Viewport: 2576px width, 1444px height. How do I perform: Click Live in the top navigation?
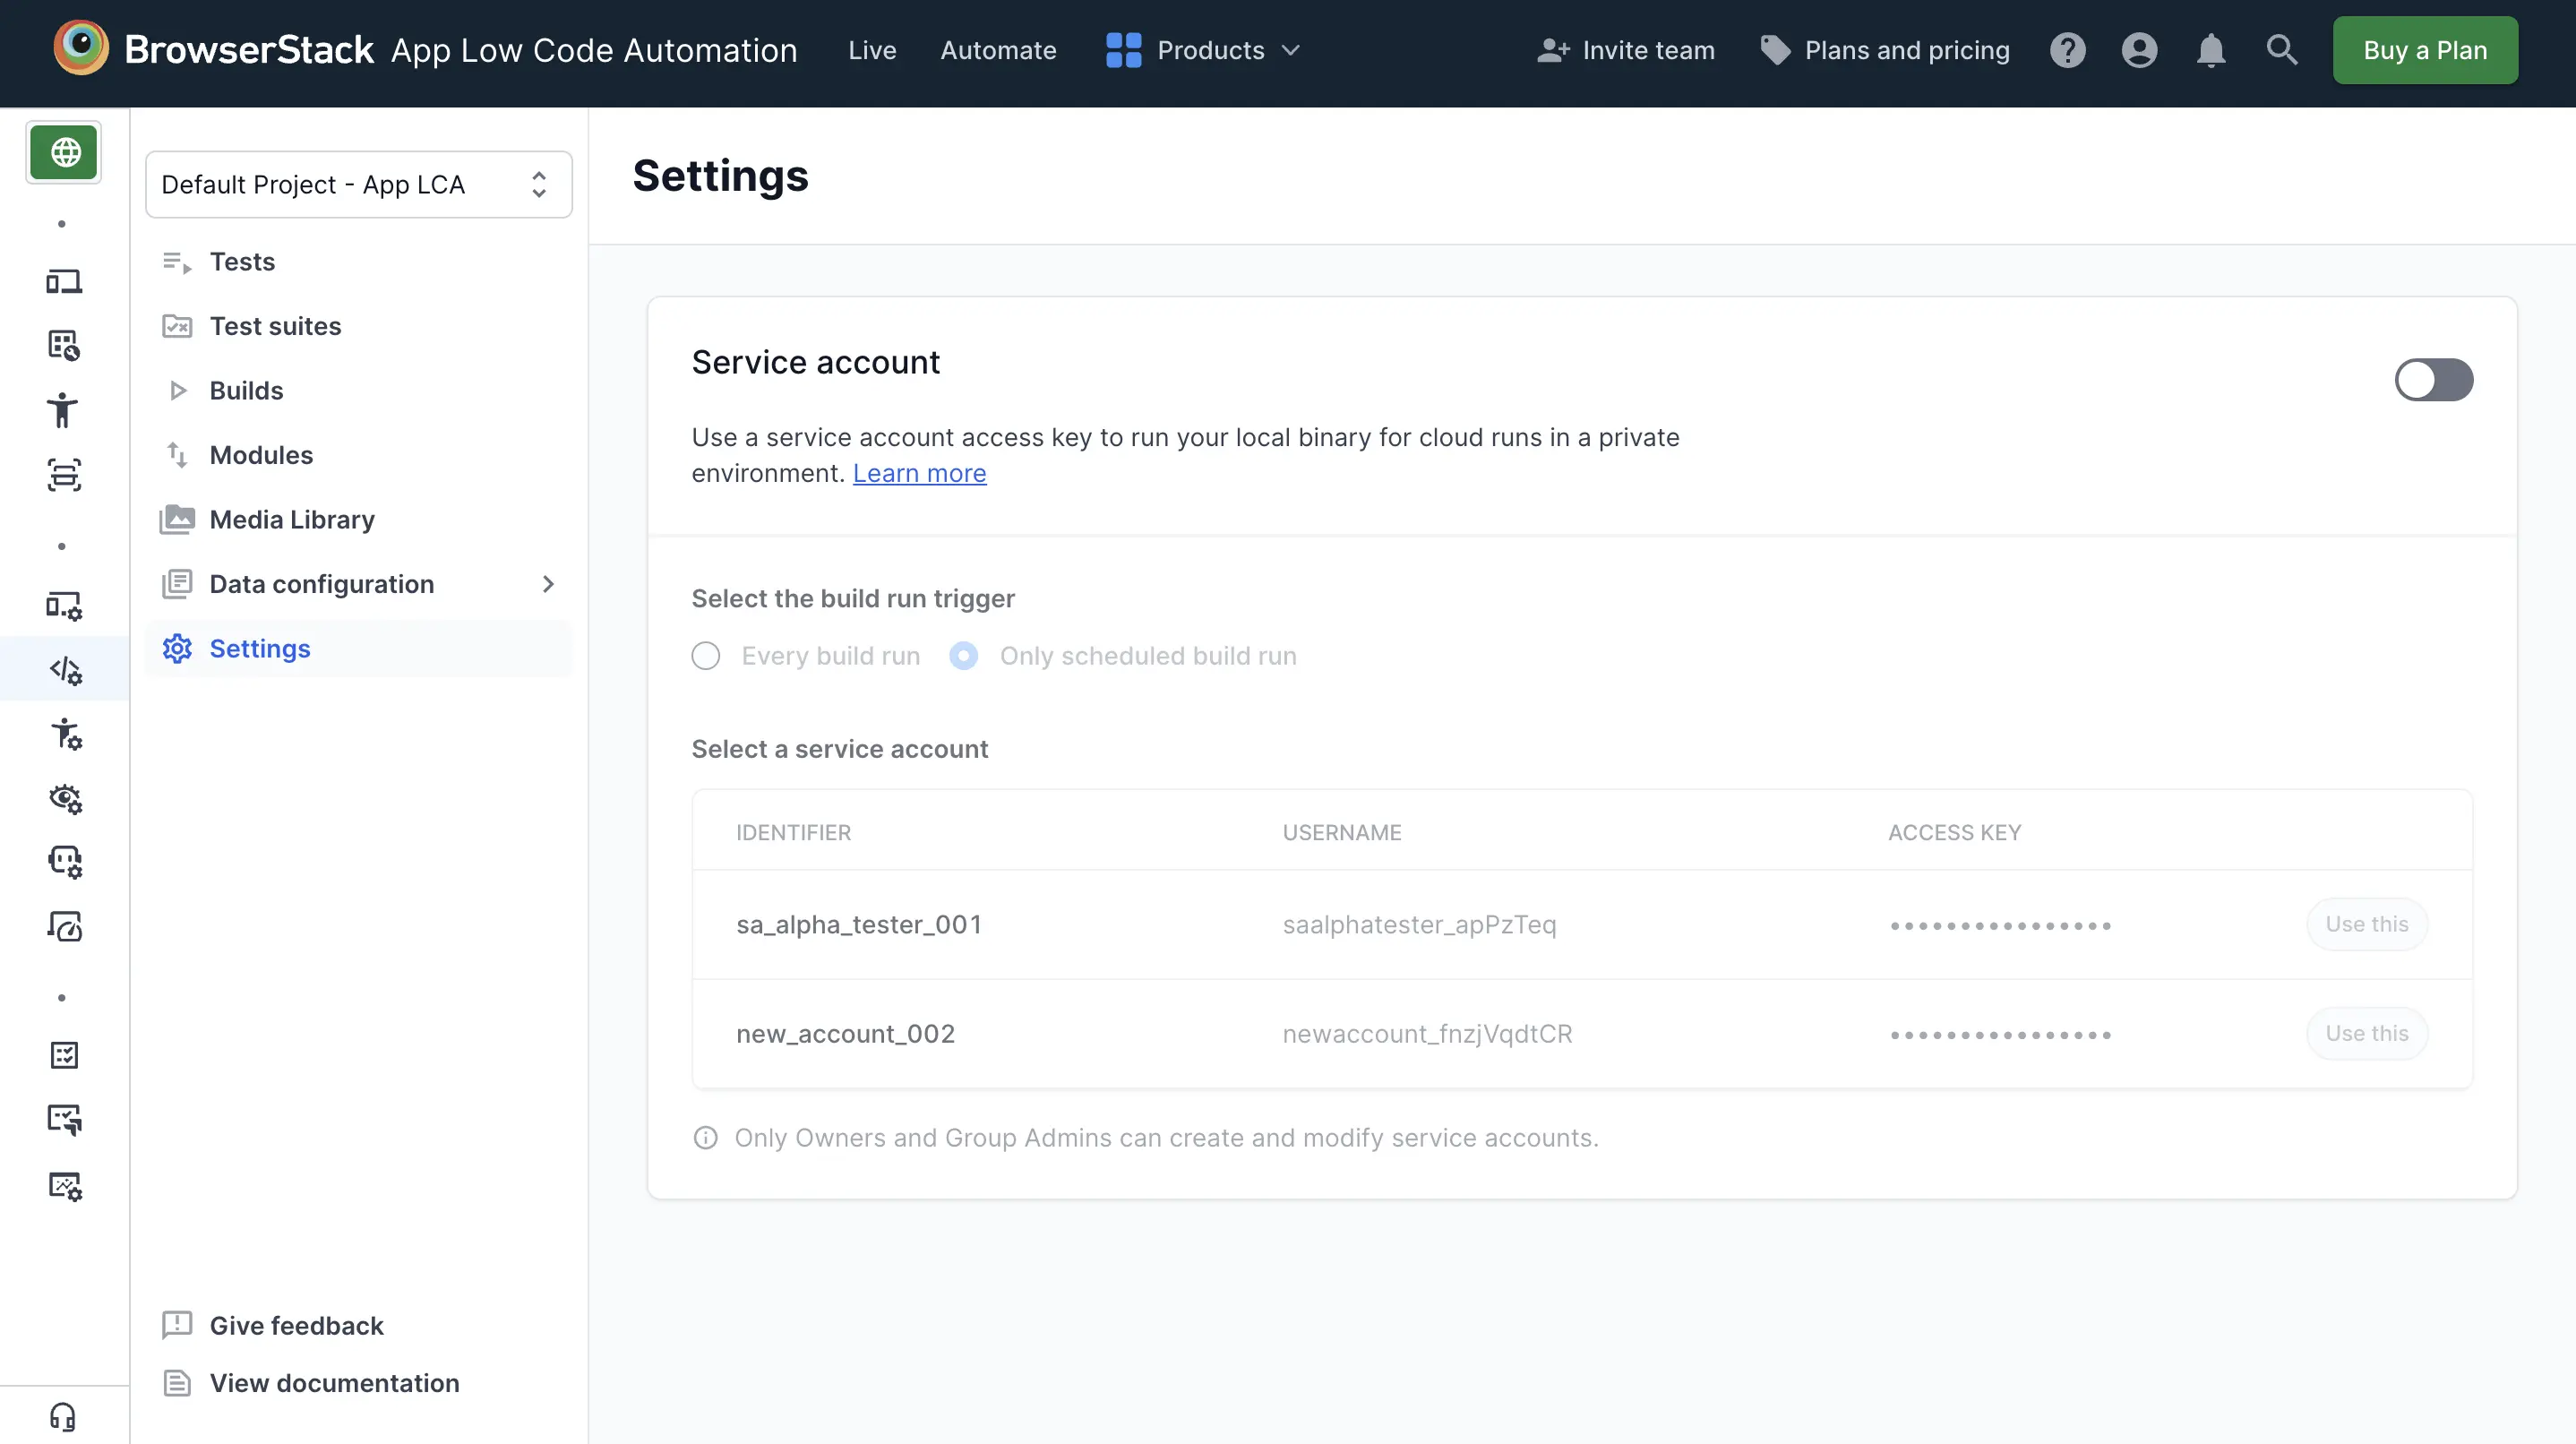tap(872, 50)
